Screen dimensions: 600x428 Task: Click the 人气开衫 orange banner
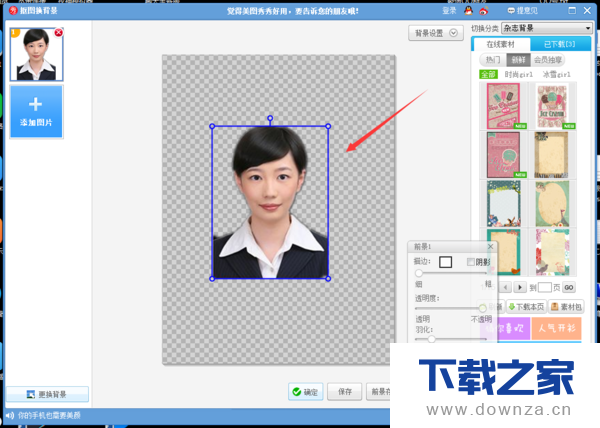point(557,328)
